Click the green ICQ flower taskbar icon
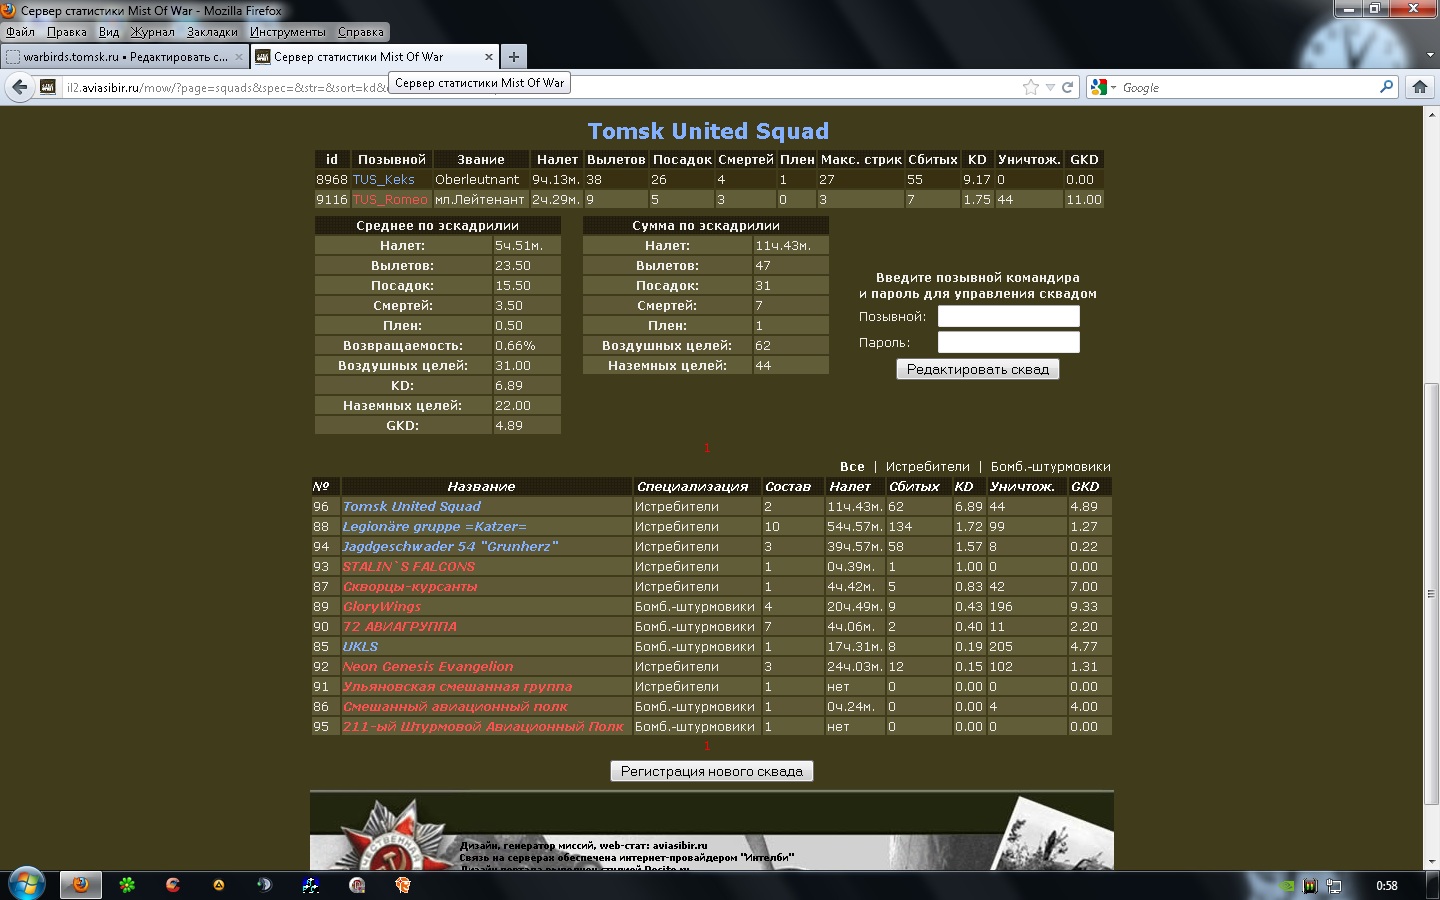Image resolution: width=1440 pixels, height=900 pixels. (x=127, y=885)
